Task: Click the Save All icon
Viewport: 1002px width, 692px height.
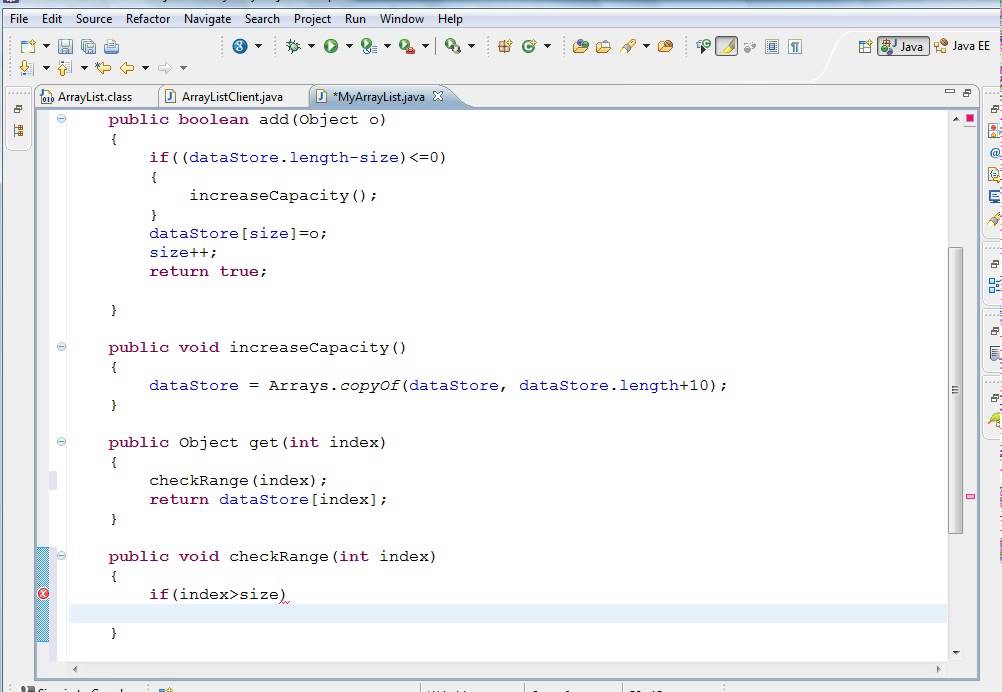Action: [x=88, y=46]
